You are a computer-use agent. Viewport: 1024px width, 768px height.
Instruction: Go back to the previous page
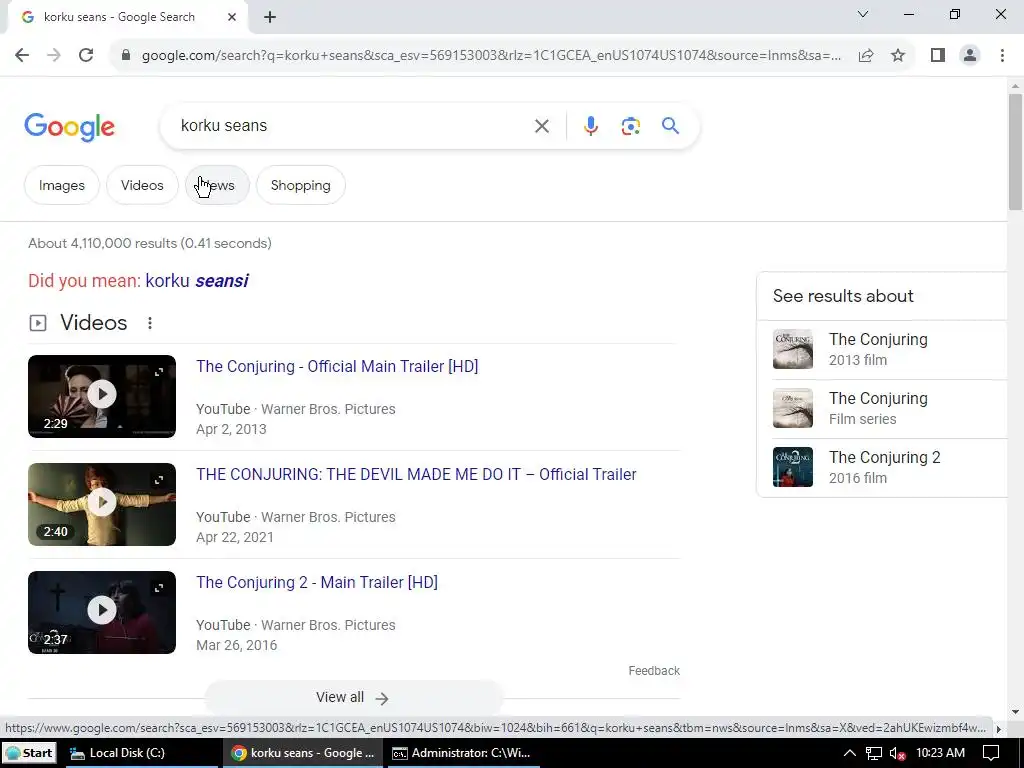point(22,55)
